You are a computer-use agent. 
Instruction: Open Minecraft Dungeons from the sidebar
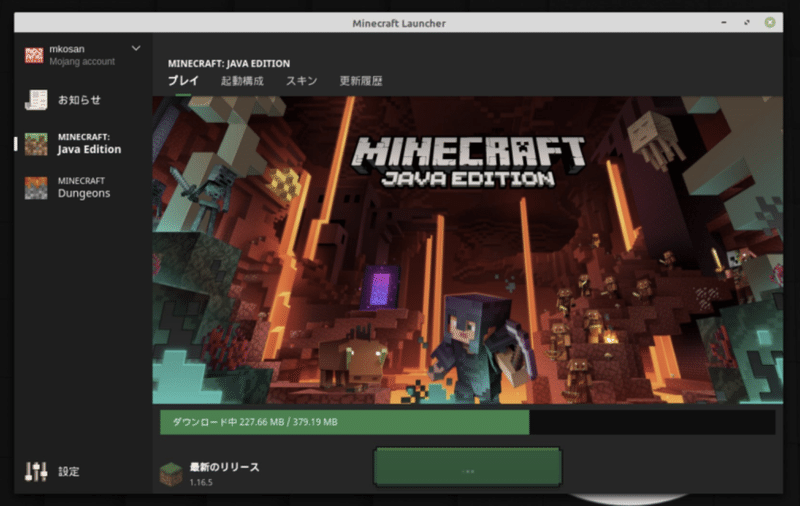83,188
